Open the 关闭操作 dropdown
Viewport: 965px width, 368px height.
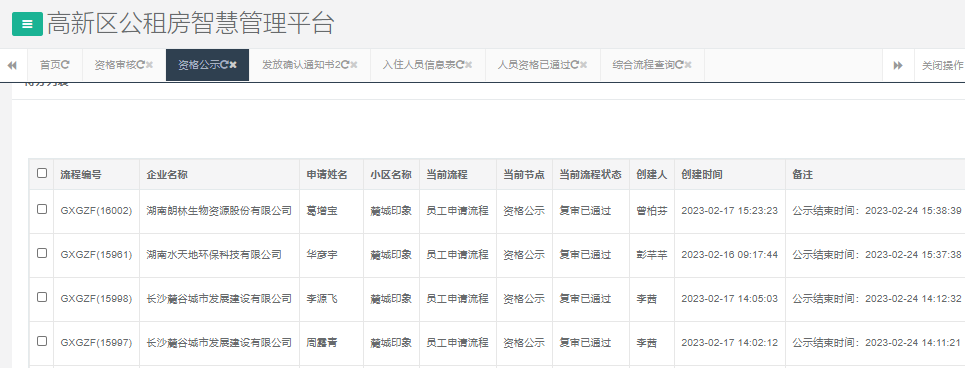point(942,65)
